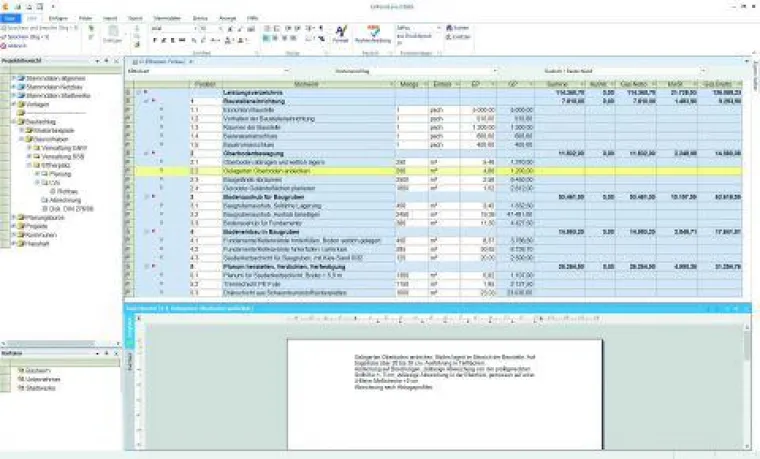This screenshot has width=760, height=459.
Task: Click the Format icon in the ribbon
Action: (341, 34)
